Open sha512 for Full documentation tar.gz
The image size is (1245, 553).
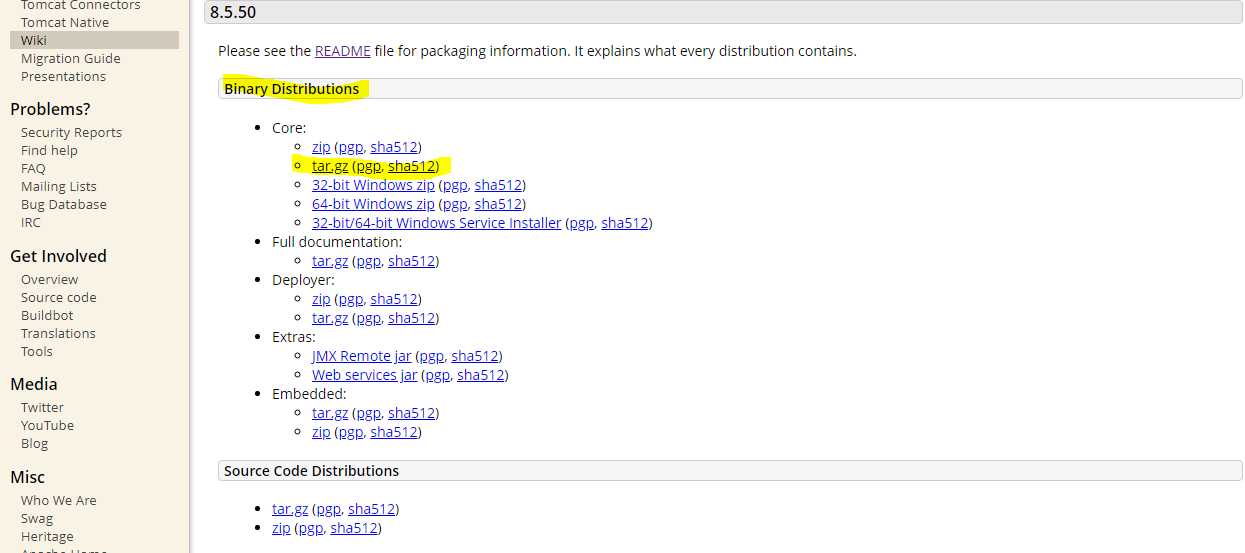coord(411,261)
